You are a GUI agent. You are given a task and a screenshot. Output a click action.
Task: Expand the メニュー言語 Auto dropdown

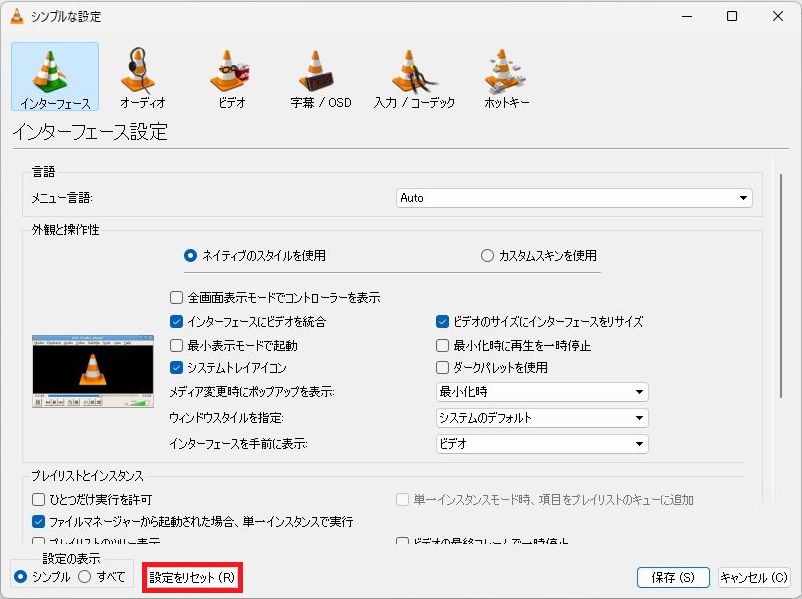[574, 198]
